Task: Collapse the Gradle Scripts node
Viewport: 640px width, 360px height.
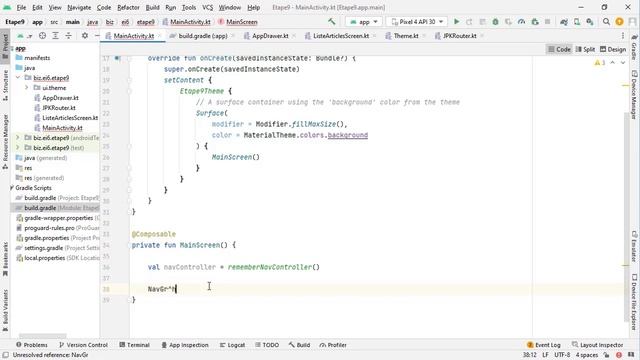Action: [12, 188]
